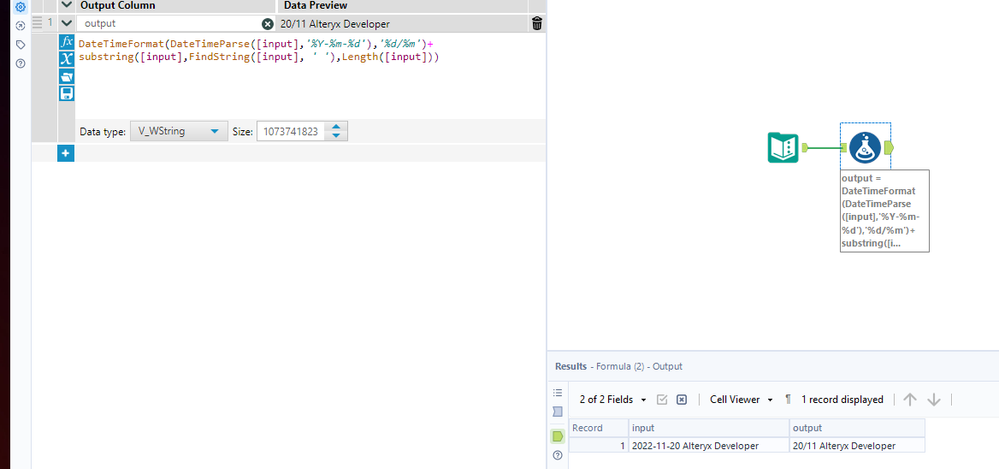Click the Record column header
This screenshot has width=999, height=469.
pos(598,428)
